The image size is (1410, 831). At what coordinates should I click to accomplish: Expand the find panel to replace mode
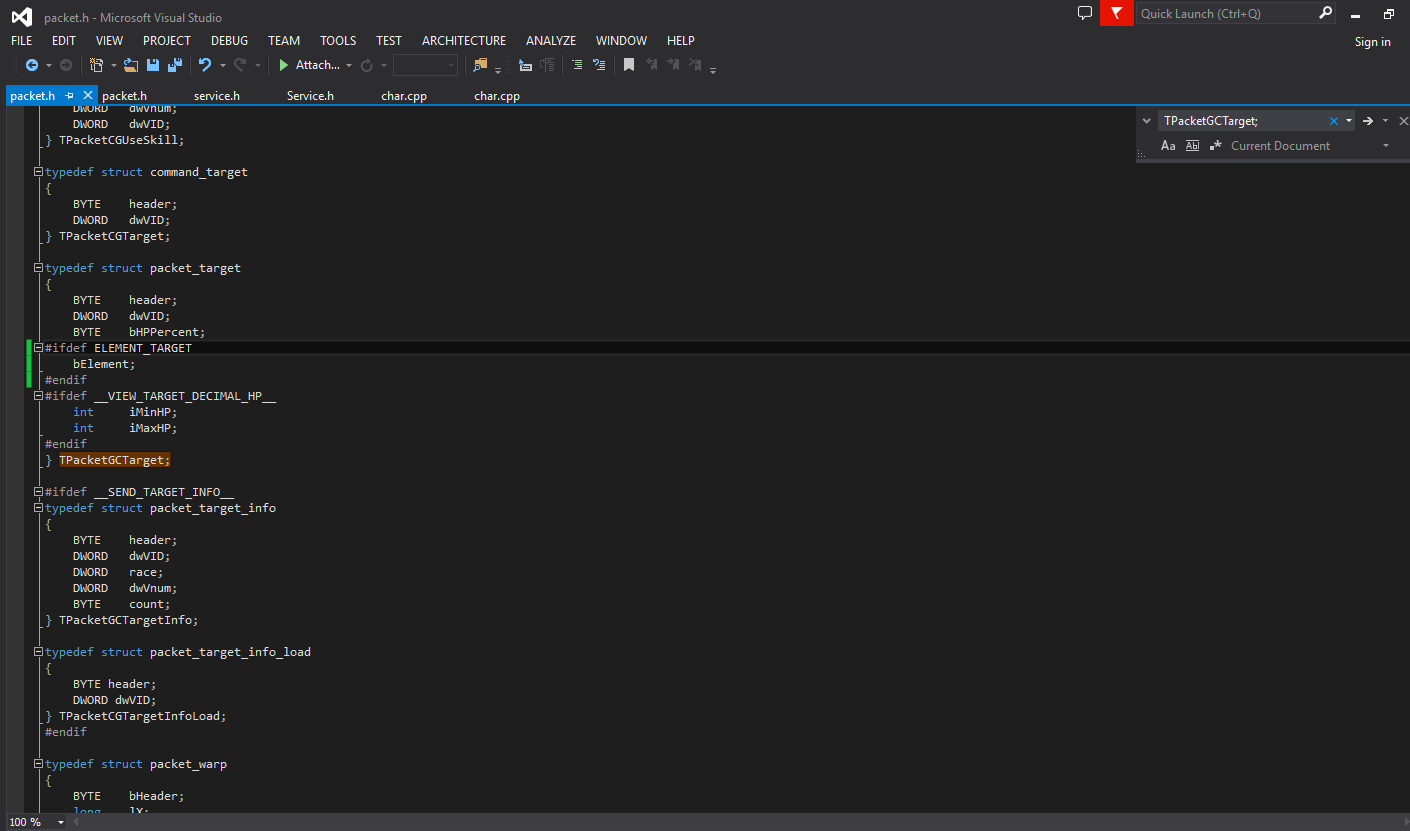tap(1146, 121)
